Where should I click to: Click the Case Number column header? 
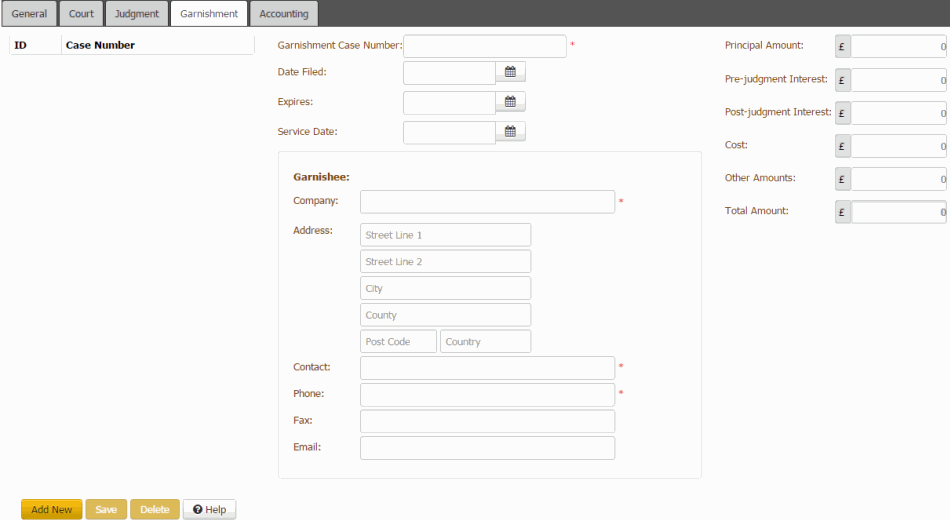pyautogui.click(x=100, y=45)
